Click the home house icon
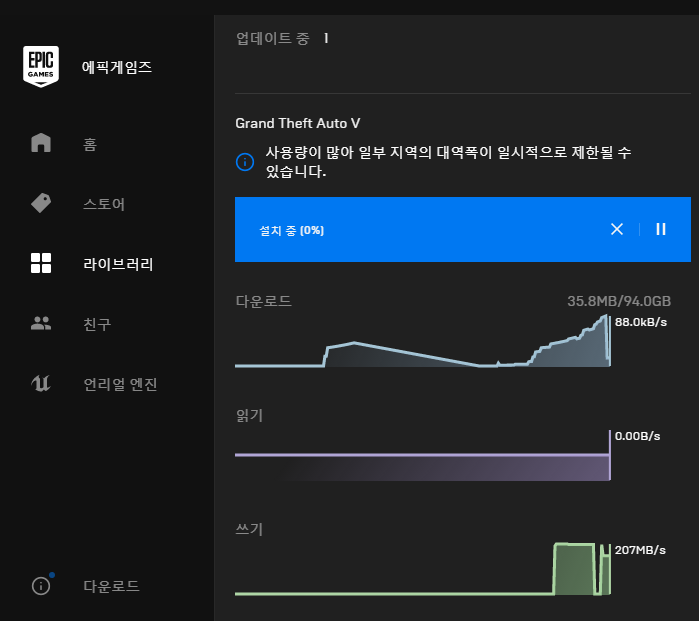The image size is (699, 621). click(x=41, y=143)
